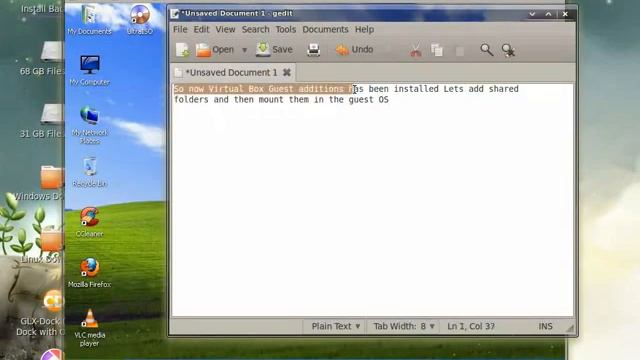Cut selection using the scissors icon
The image size is (640, 360).
pos(415,50)
